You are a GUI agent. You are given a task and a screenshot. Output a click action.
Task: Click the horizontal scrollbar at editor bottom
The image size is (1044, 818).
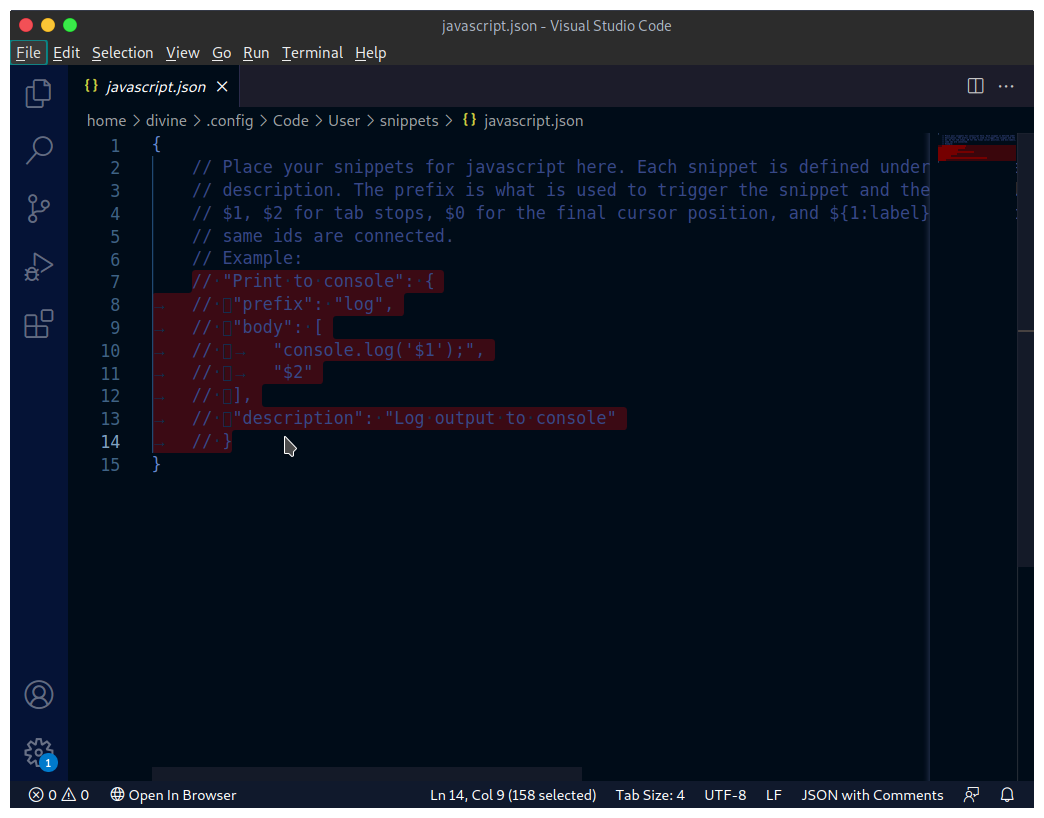tap(367, 773)
